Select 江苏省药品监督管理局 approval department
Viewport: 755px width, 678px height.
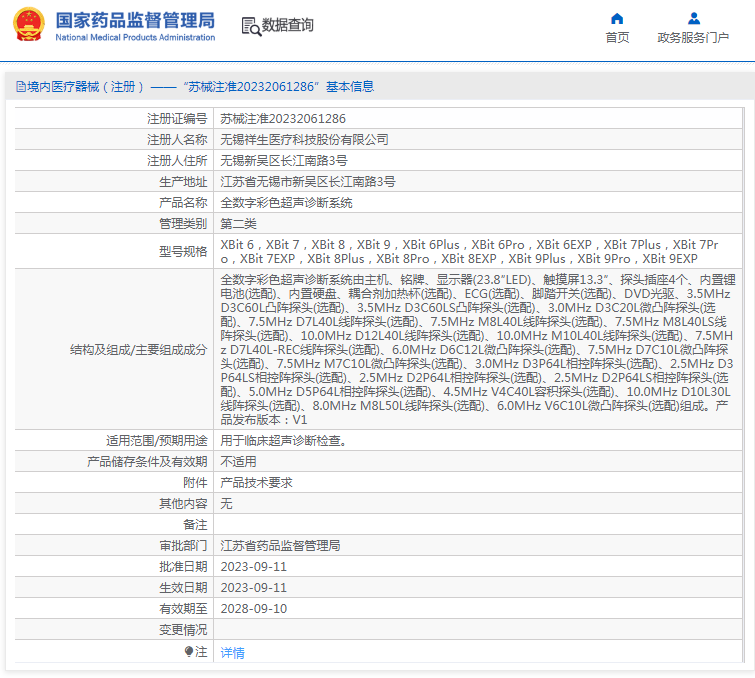(x=280, y=546)
